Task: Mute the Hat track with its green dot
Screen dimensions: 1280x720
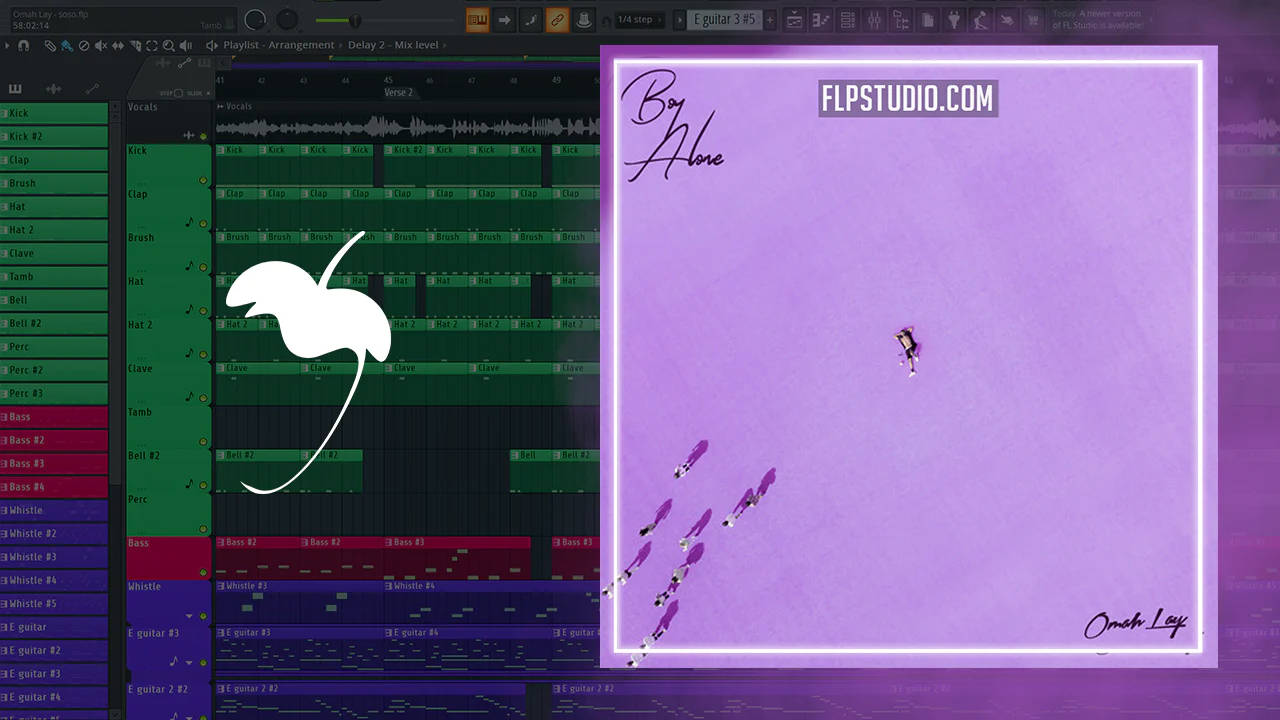Action: (204, 311)
